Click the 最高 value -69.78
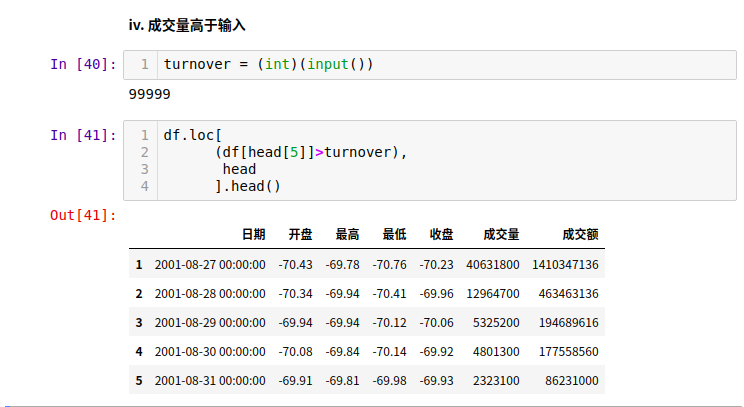This screenshot has width=744, height=407. click(343, 265)
